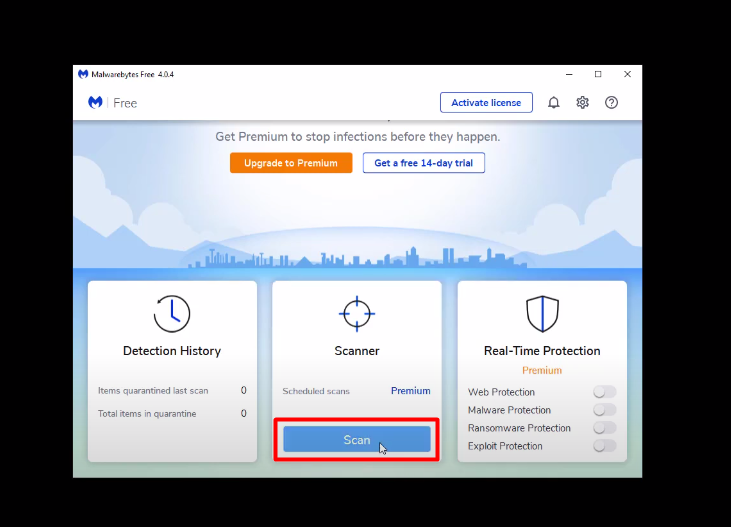Toggle Exploit Protection switch
The image size is (731, 527).
[605, 446]
